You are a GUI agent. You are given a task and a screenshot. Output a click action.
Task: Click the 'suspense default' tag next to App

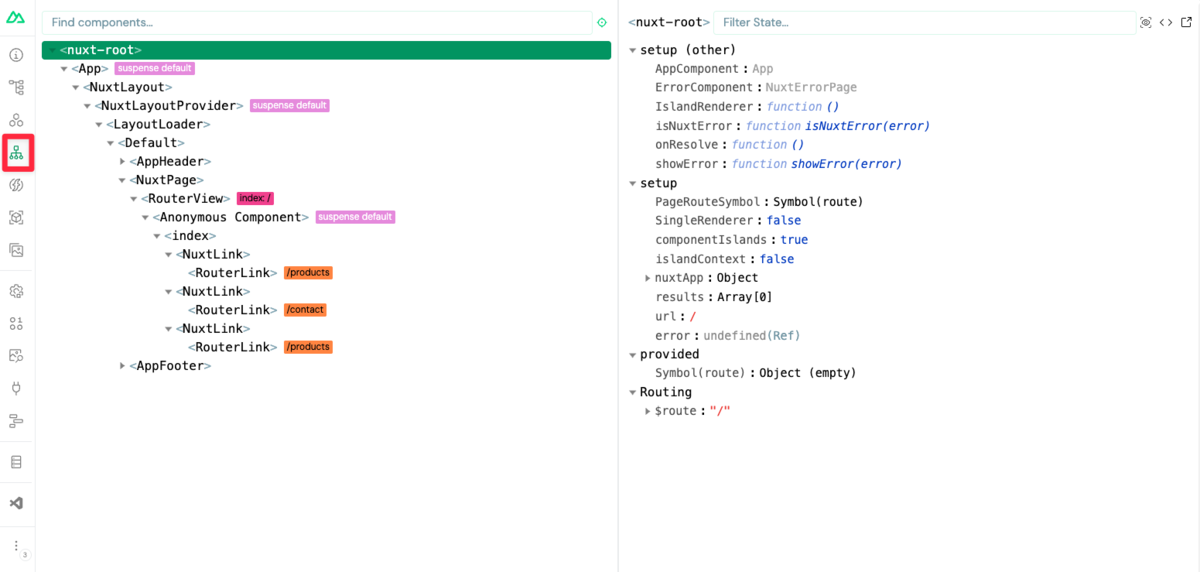[155, 69]
